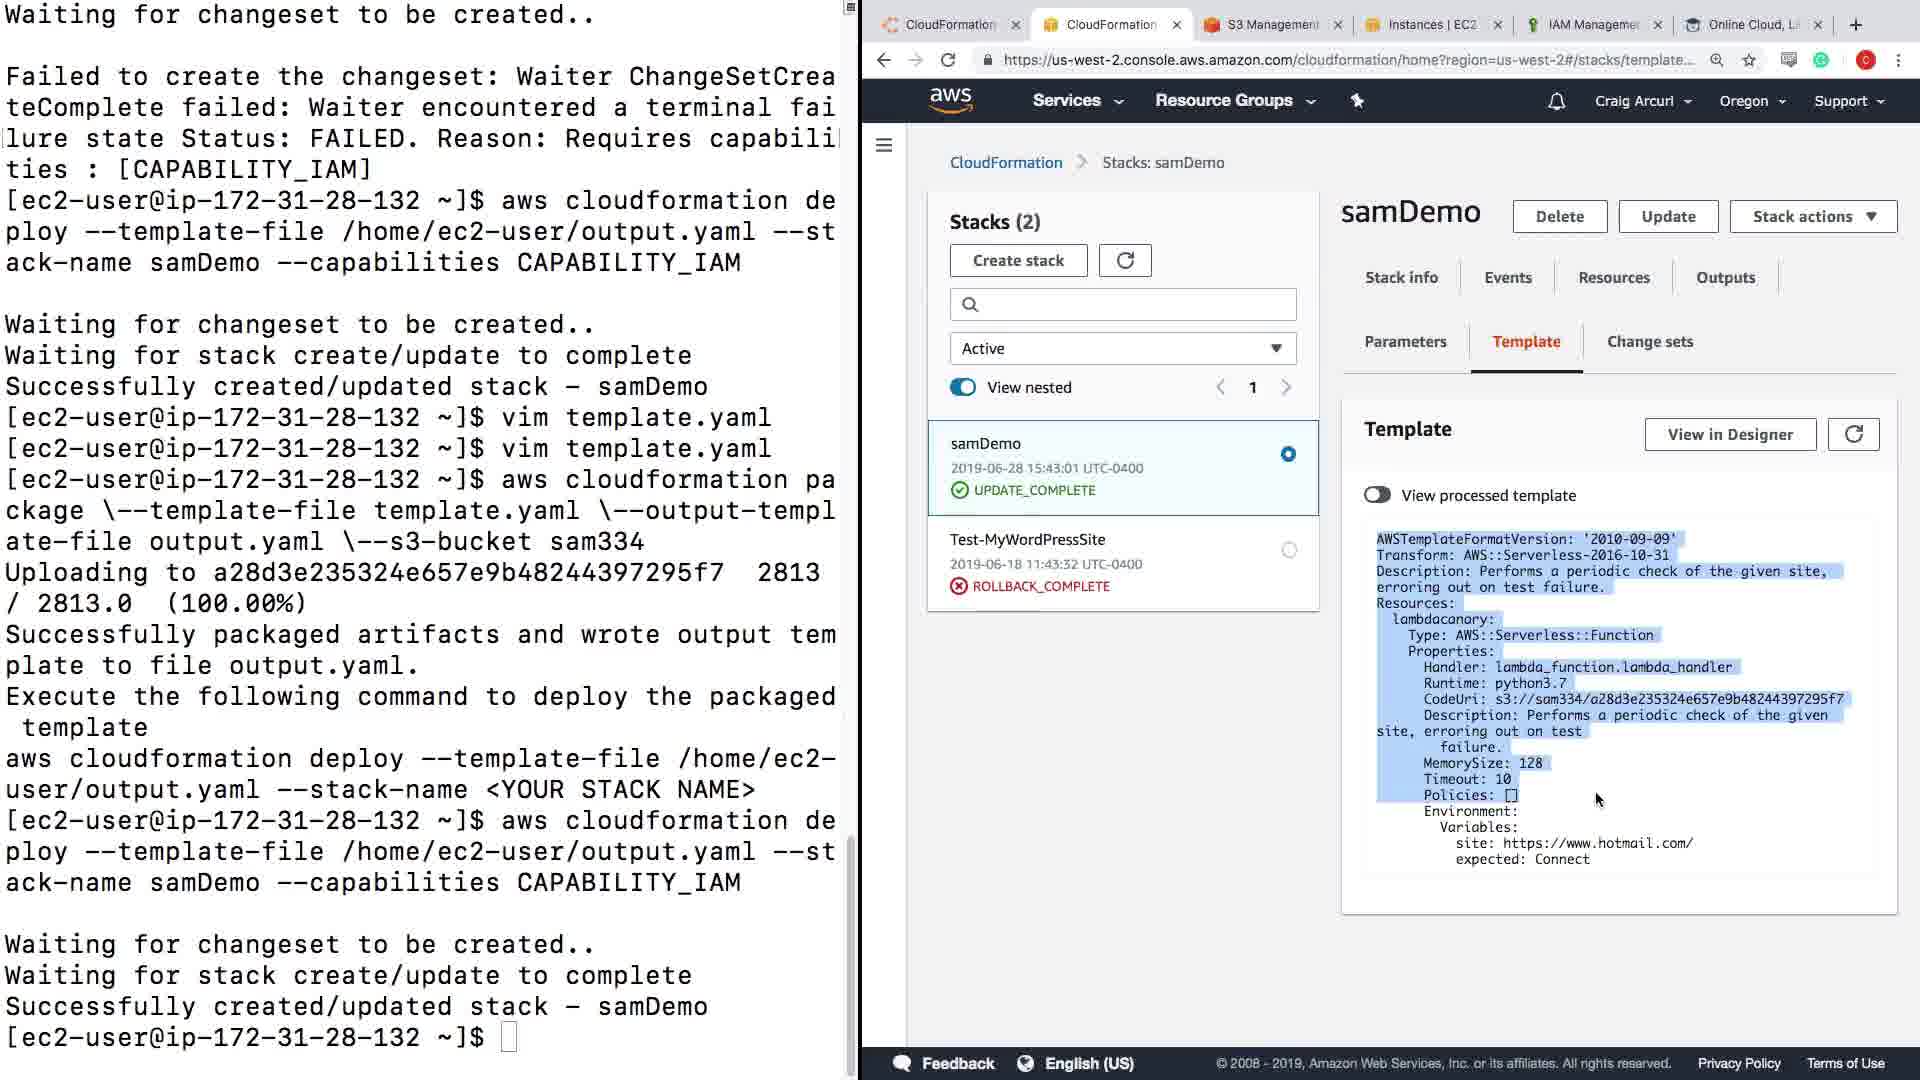The width and height of the screenshot is (1920, 1080).
Task: Click the AWS logo home icon
Action: tap(950, 100)
